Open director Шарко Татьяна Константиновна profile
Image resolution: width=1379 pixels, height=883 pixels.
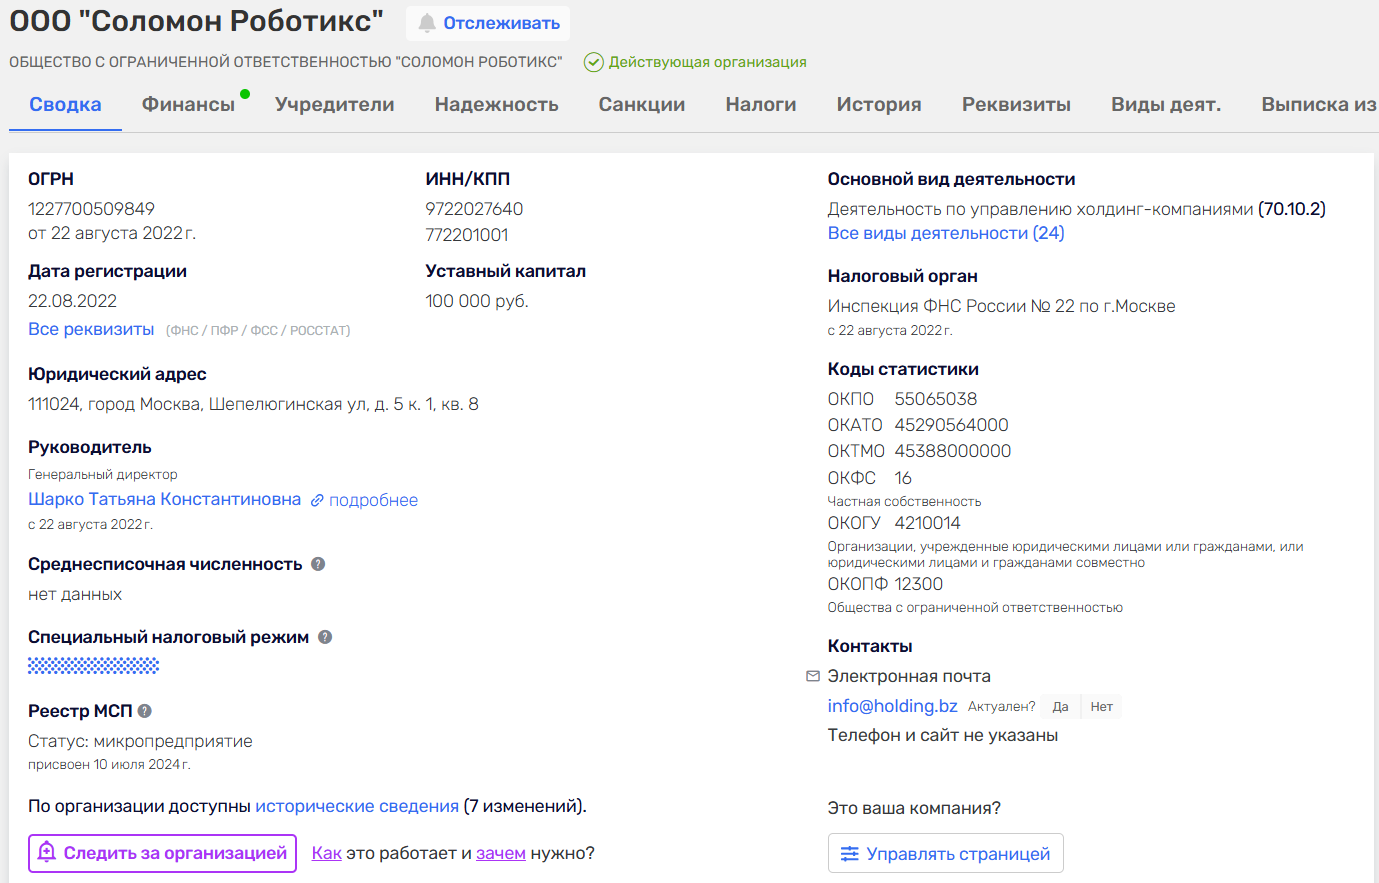(x=164, y=499)
